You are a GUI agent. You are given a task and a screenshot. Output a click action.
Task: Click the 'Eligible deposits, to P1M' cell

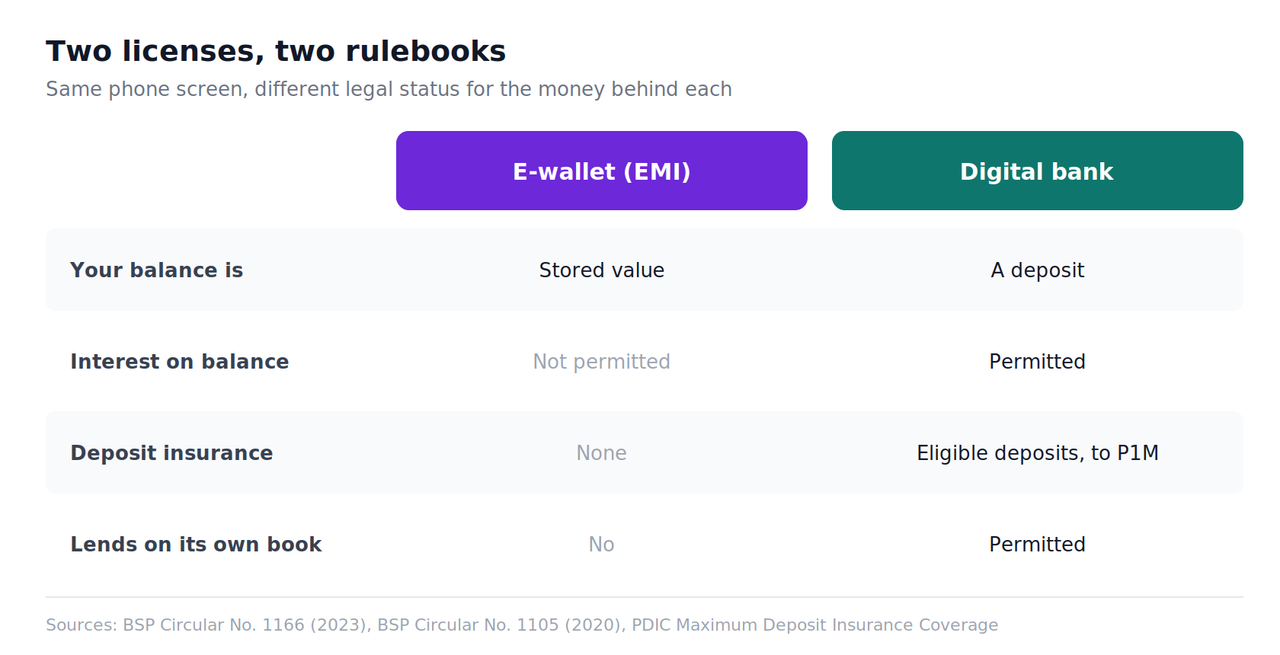pos(1037,453)
